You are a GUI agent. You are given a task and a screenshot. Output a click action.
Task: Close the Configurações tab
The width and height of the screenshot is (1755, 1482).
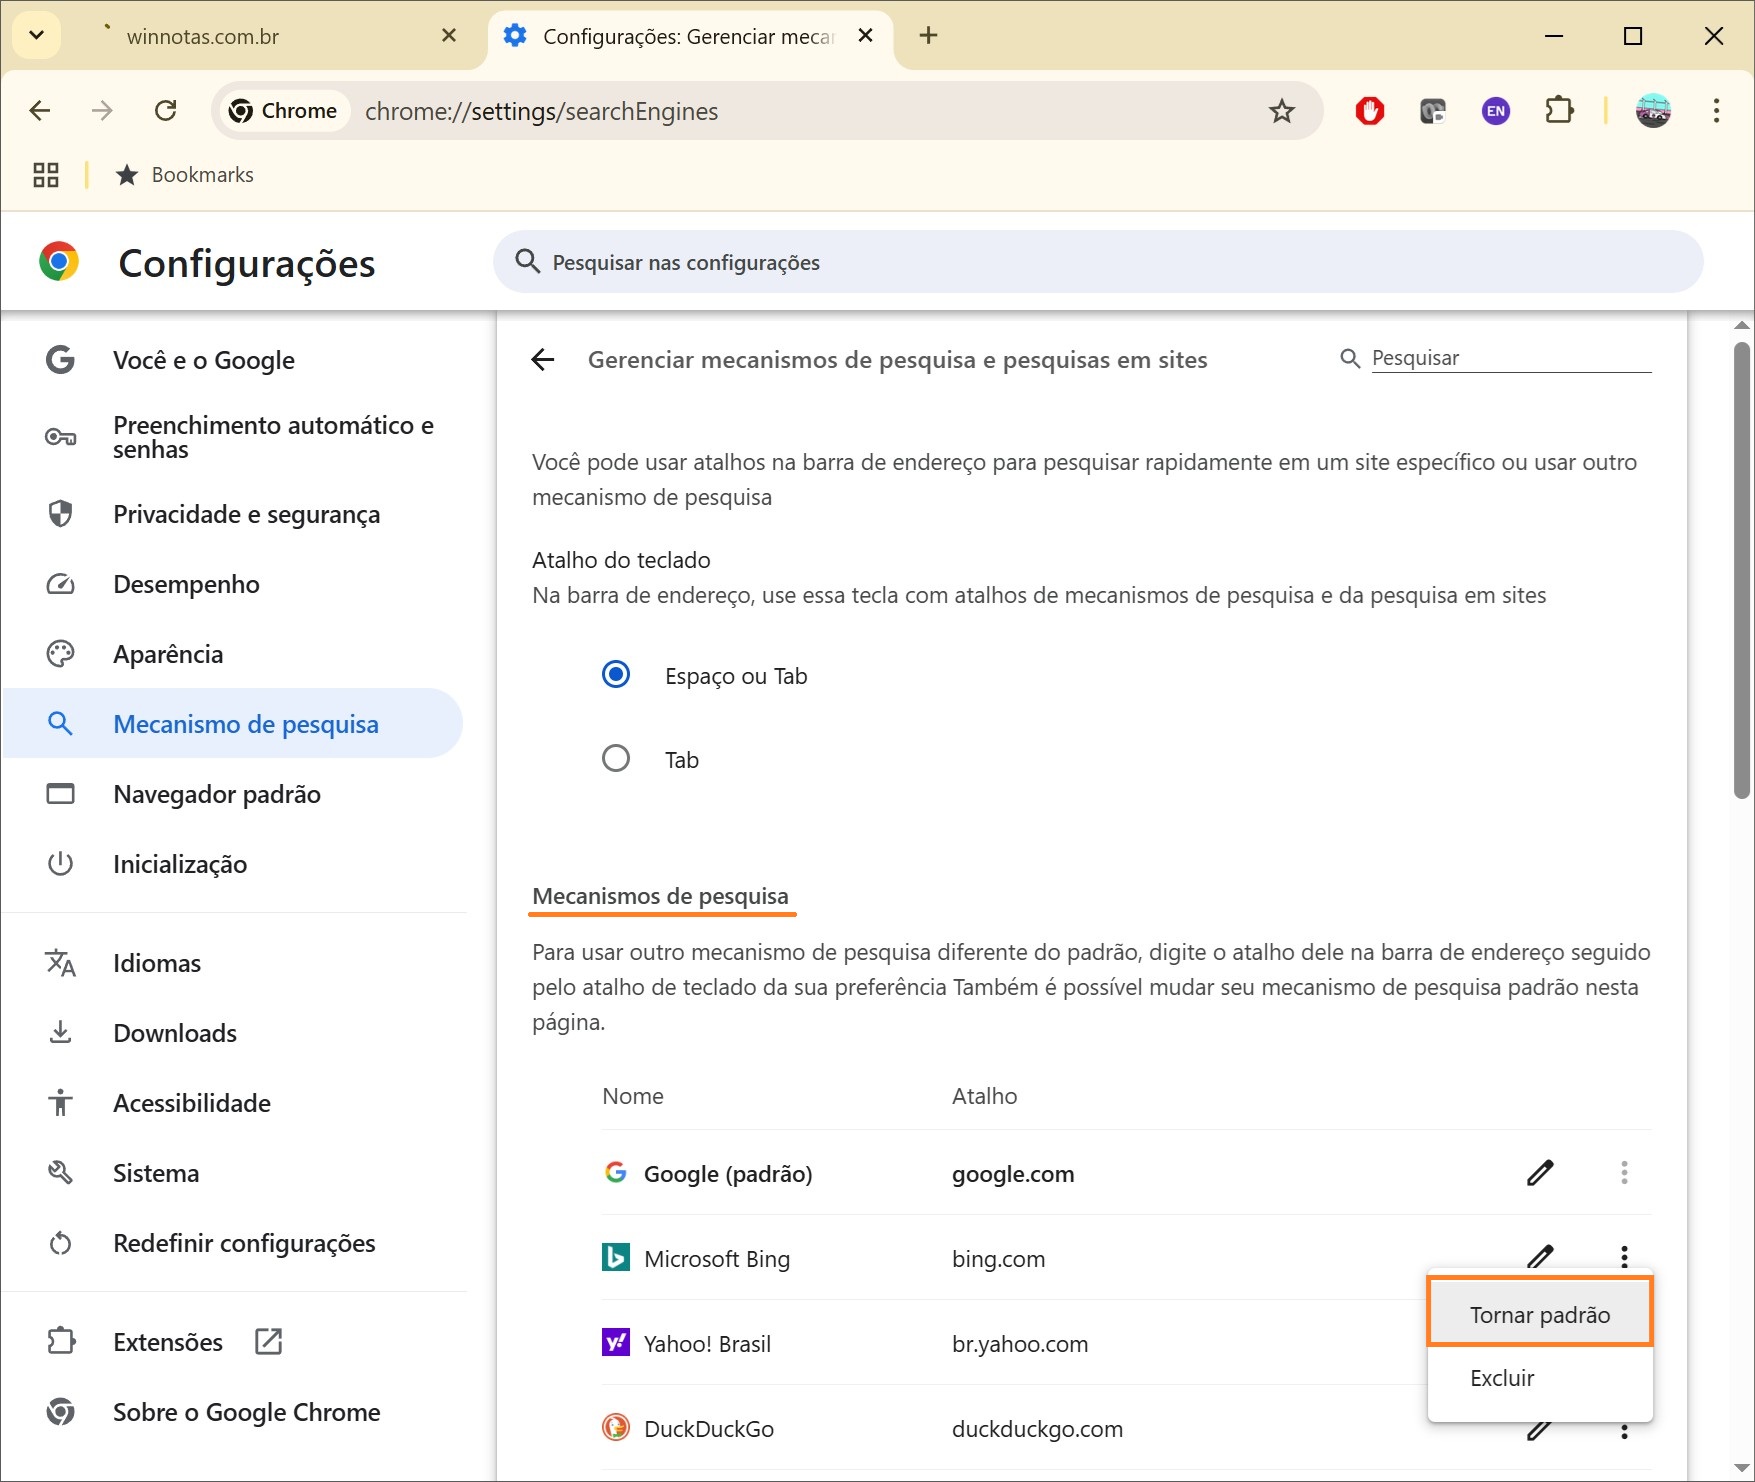(866, 36)
